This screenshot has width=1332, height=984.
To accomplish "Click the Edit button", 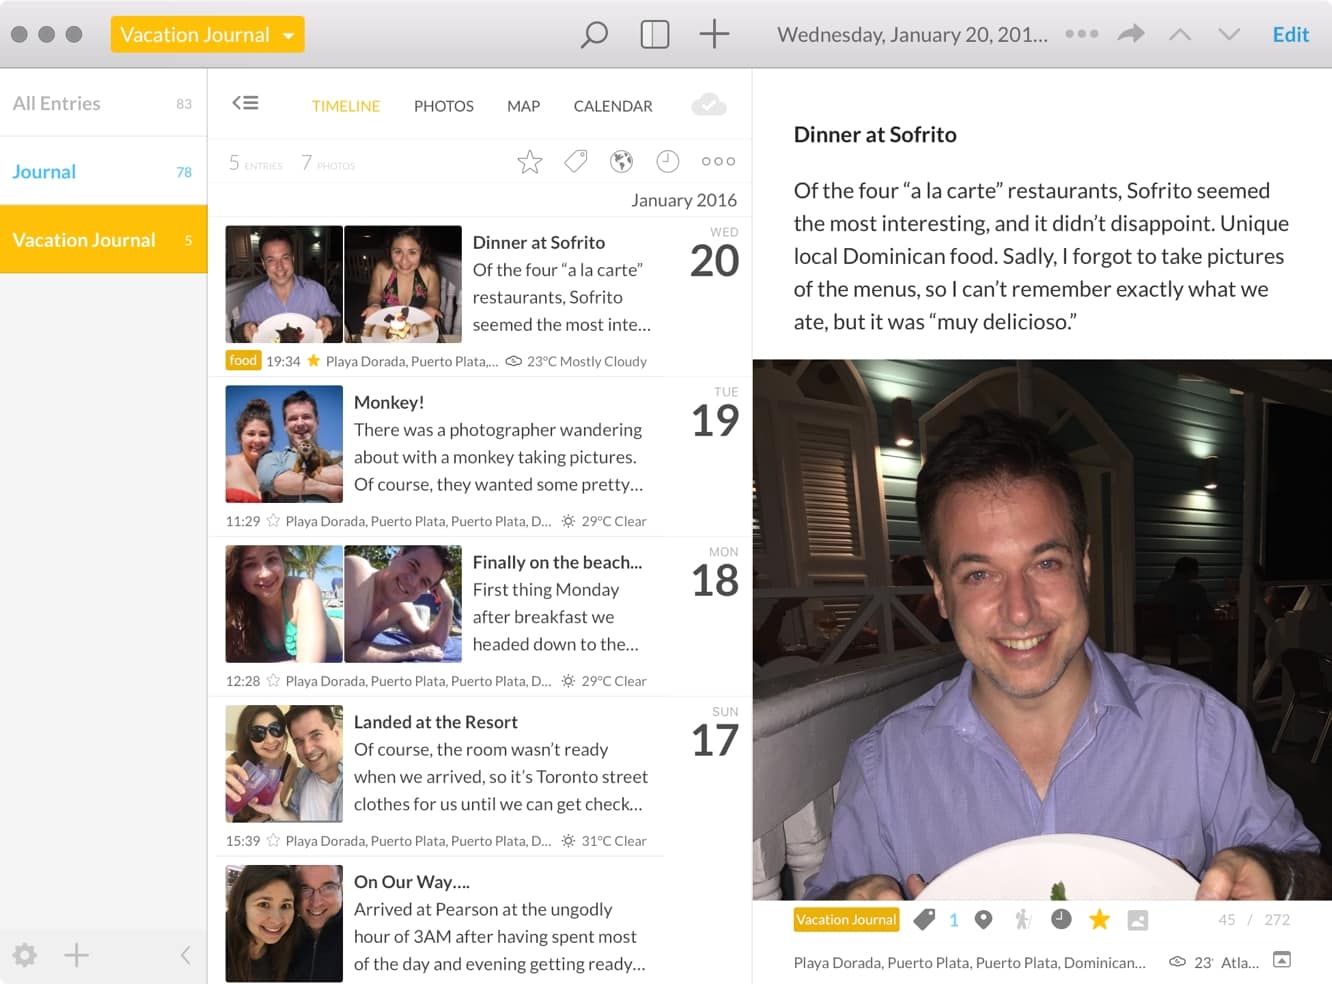I will [1290, 35].
